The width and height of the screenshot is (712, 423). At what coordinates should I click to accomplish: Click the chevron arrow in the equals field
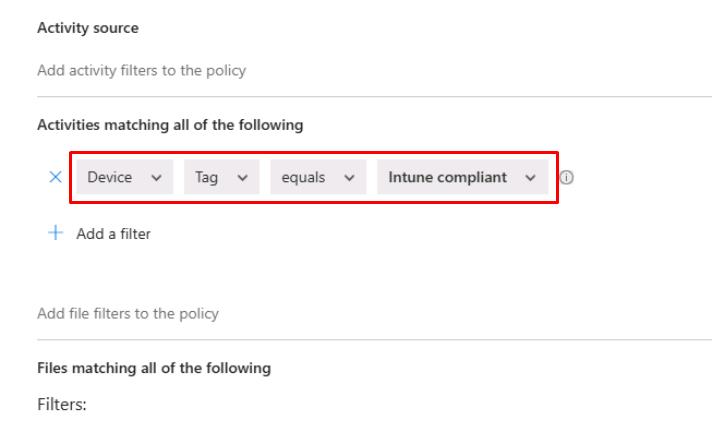[x=349, y=178]
